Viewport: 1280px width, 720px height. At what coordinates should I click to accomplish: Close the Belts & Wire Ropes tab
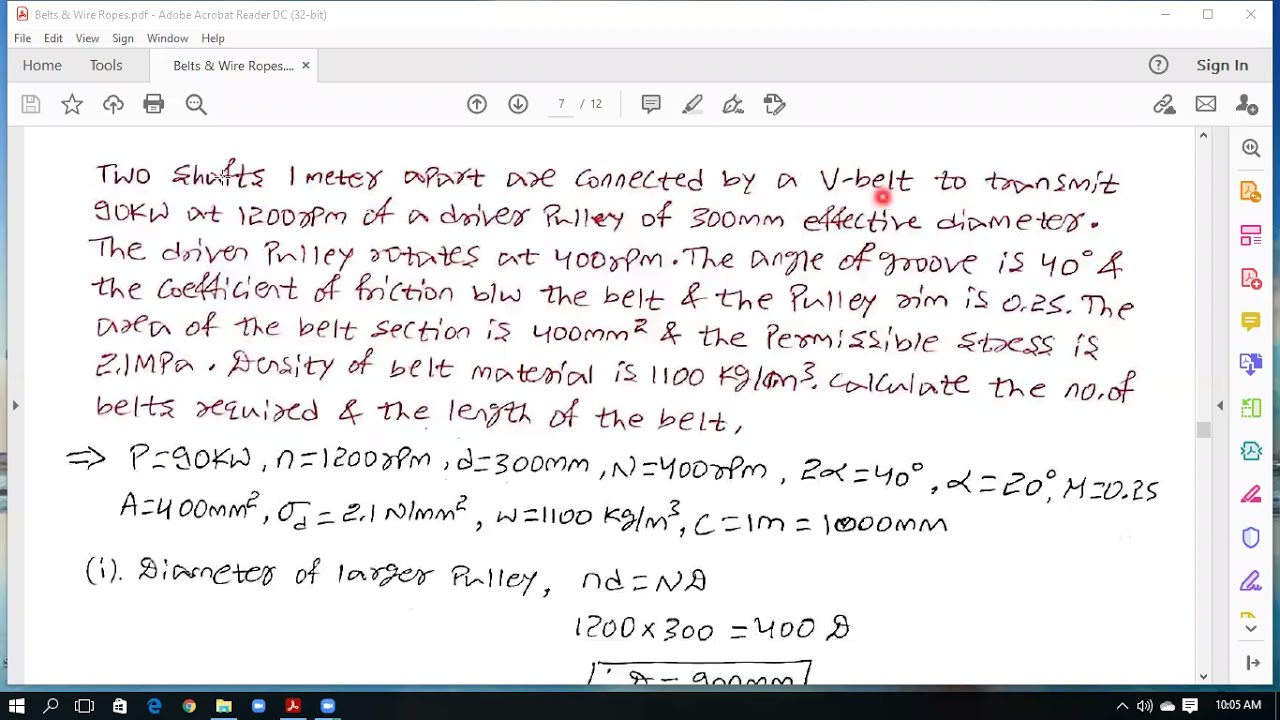point(306,65)
